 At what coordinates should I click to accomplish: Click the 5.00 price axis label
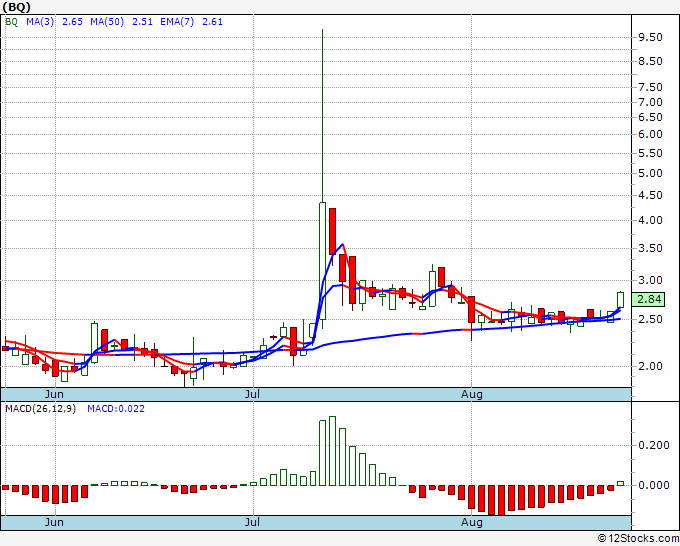(651, 173)
